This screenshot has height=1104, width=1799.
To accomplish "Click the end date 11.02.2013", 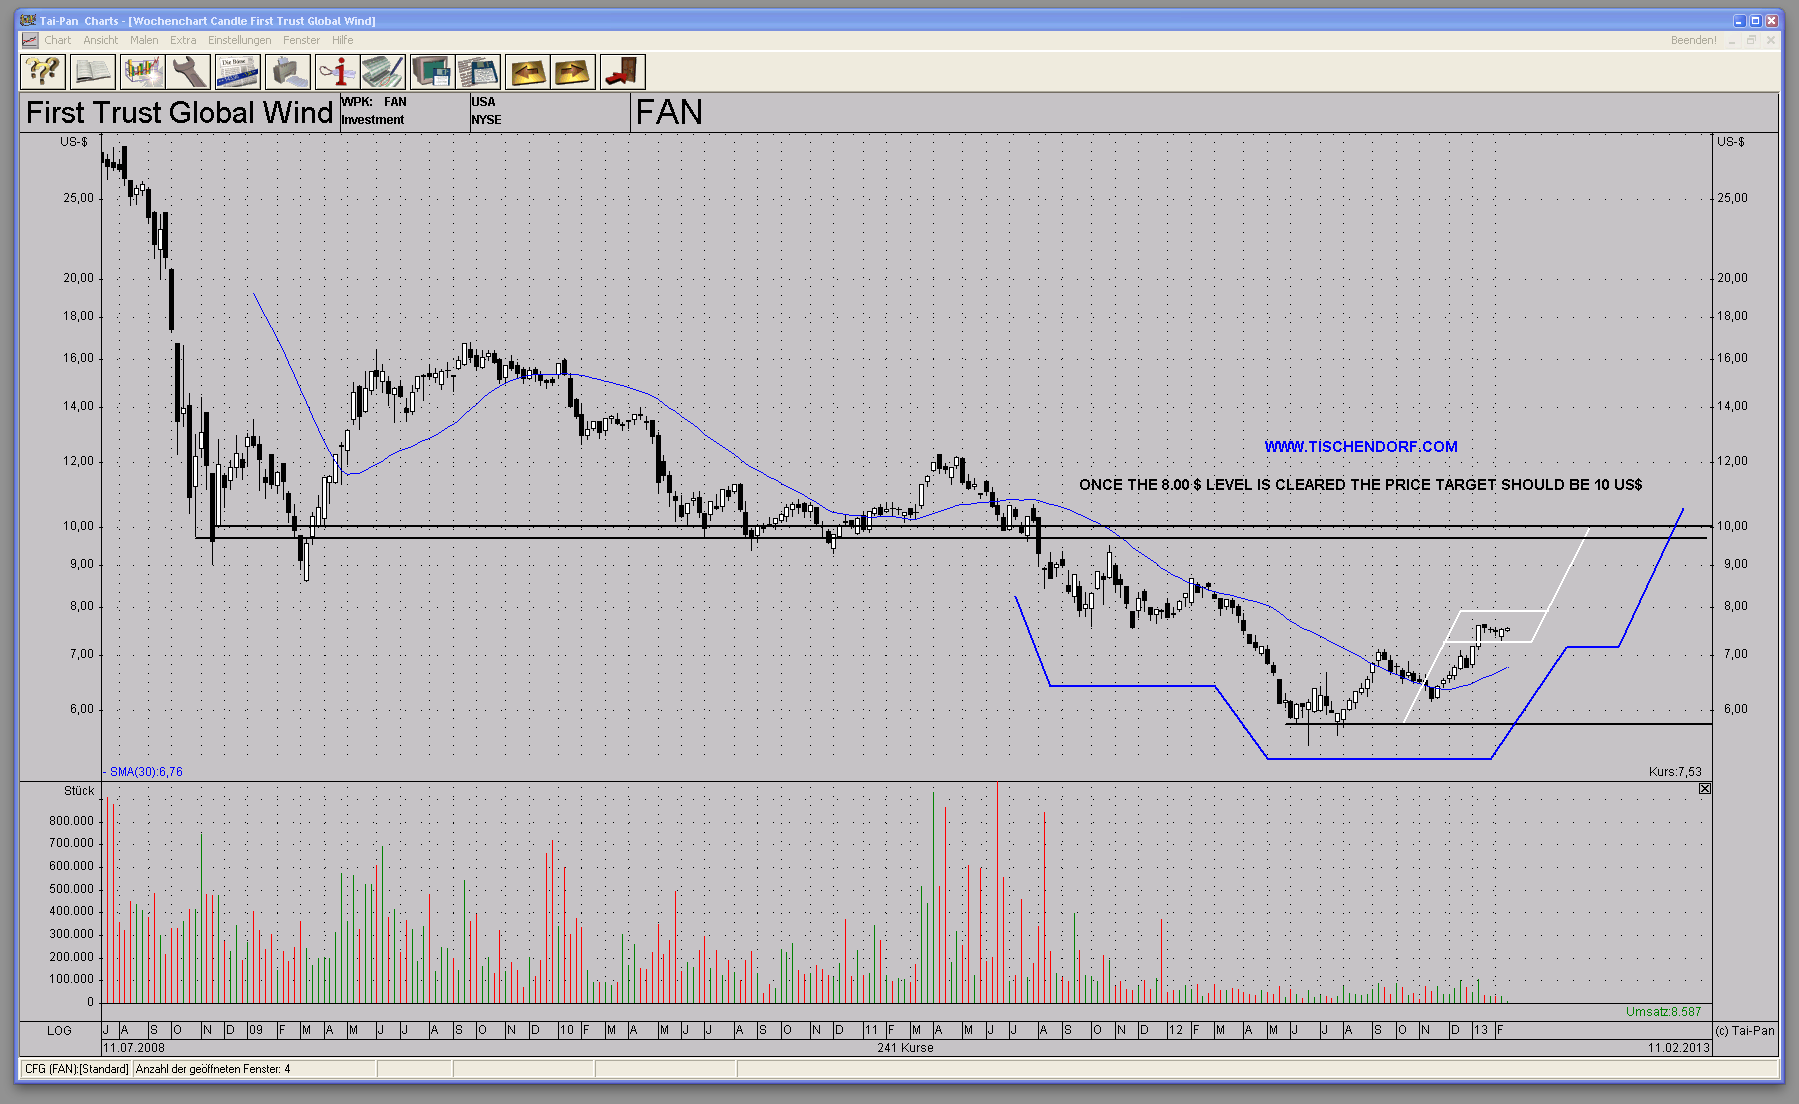I will coord(1679,1048).
